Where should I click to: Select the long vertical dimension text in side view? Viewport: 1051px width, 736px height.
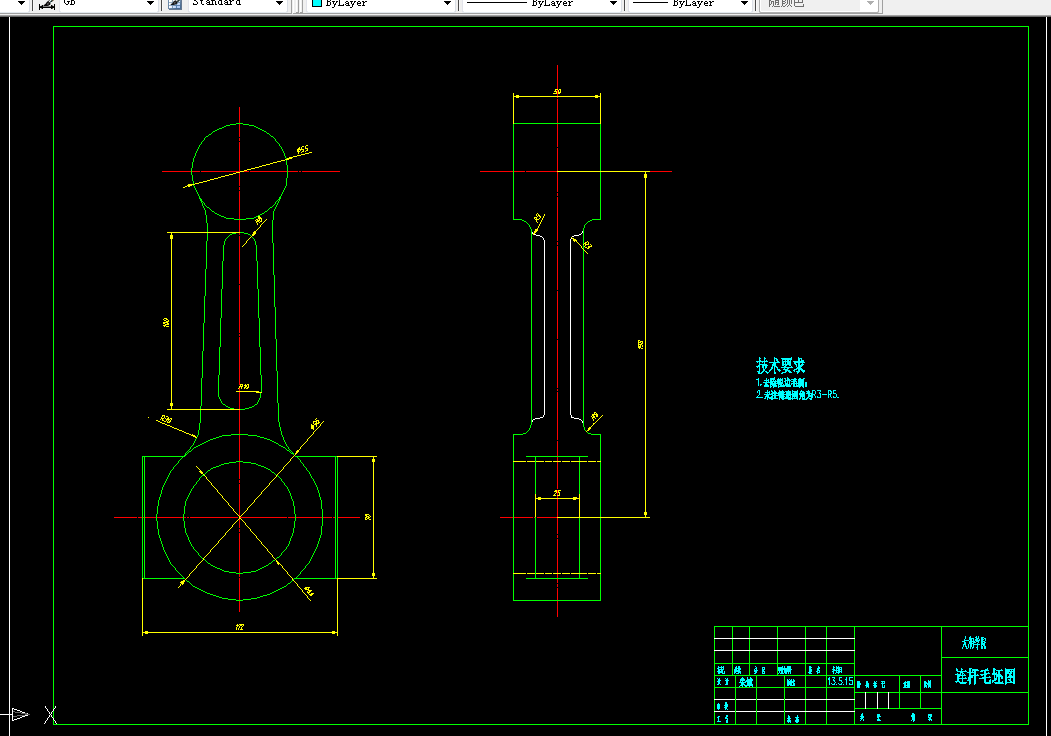coord(641,345)
